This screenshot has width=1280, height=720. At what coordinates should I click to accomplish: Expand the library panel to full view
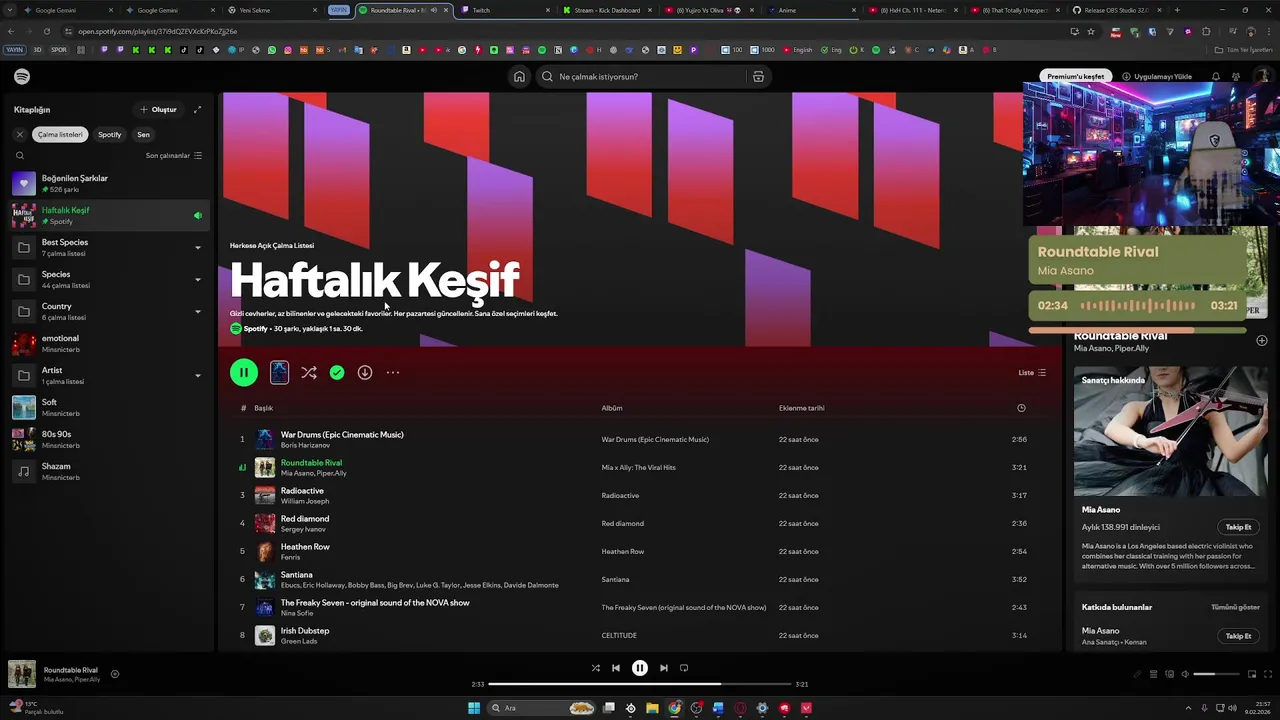[197, 109]
